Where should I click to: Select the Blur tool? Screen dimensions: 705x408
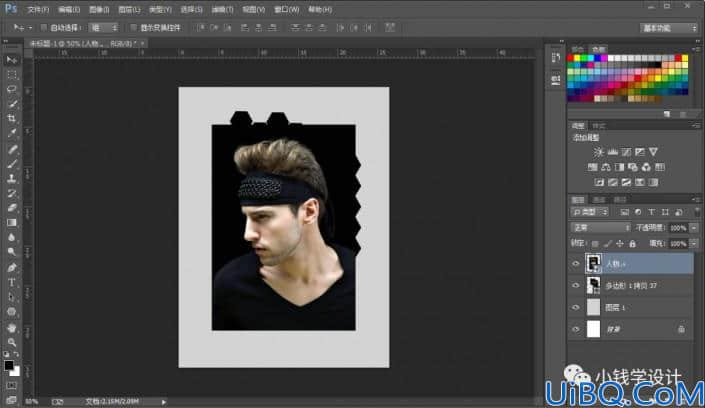coord(12,238)
